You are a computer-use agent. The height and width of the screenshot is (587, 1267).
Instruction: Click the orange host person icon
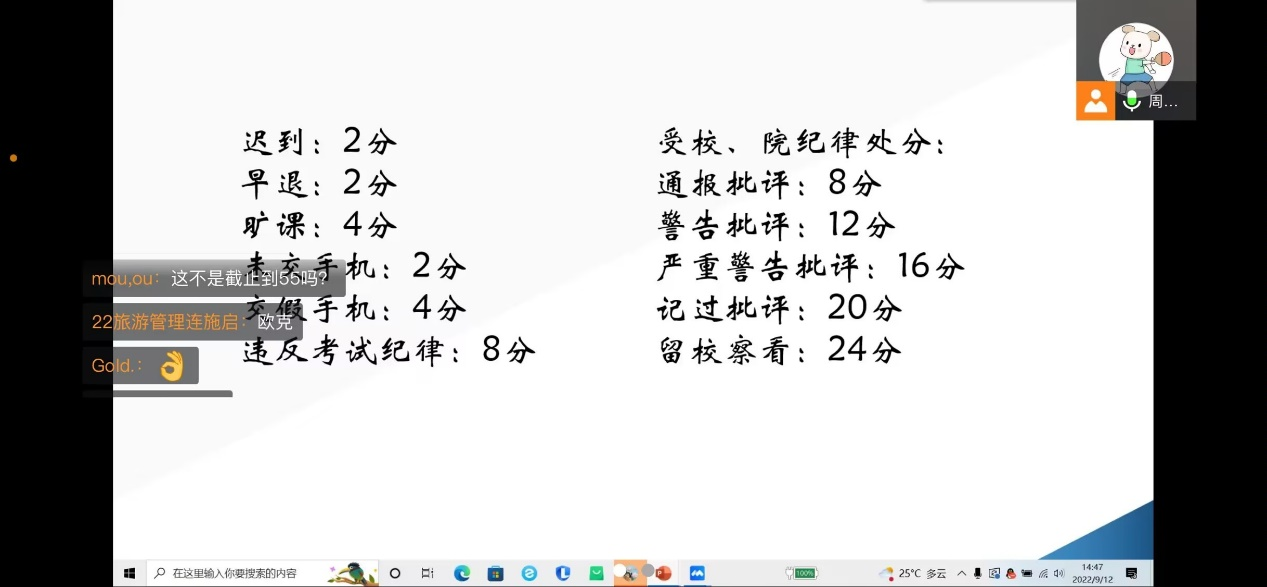pyautogui.click(x=1095, y=101)
